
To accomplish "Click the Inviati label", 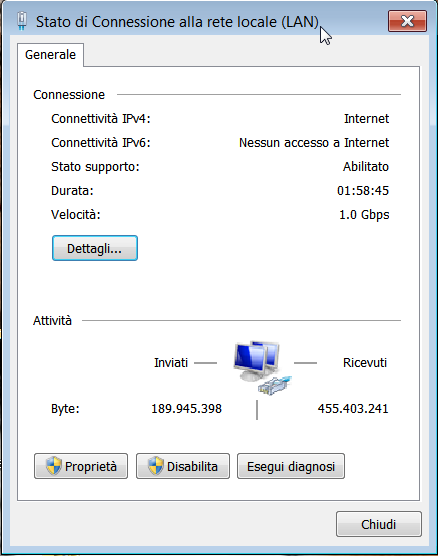I will click(171, 363).
